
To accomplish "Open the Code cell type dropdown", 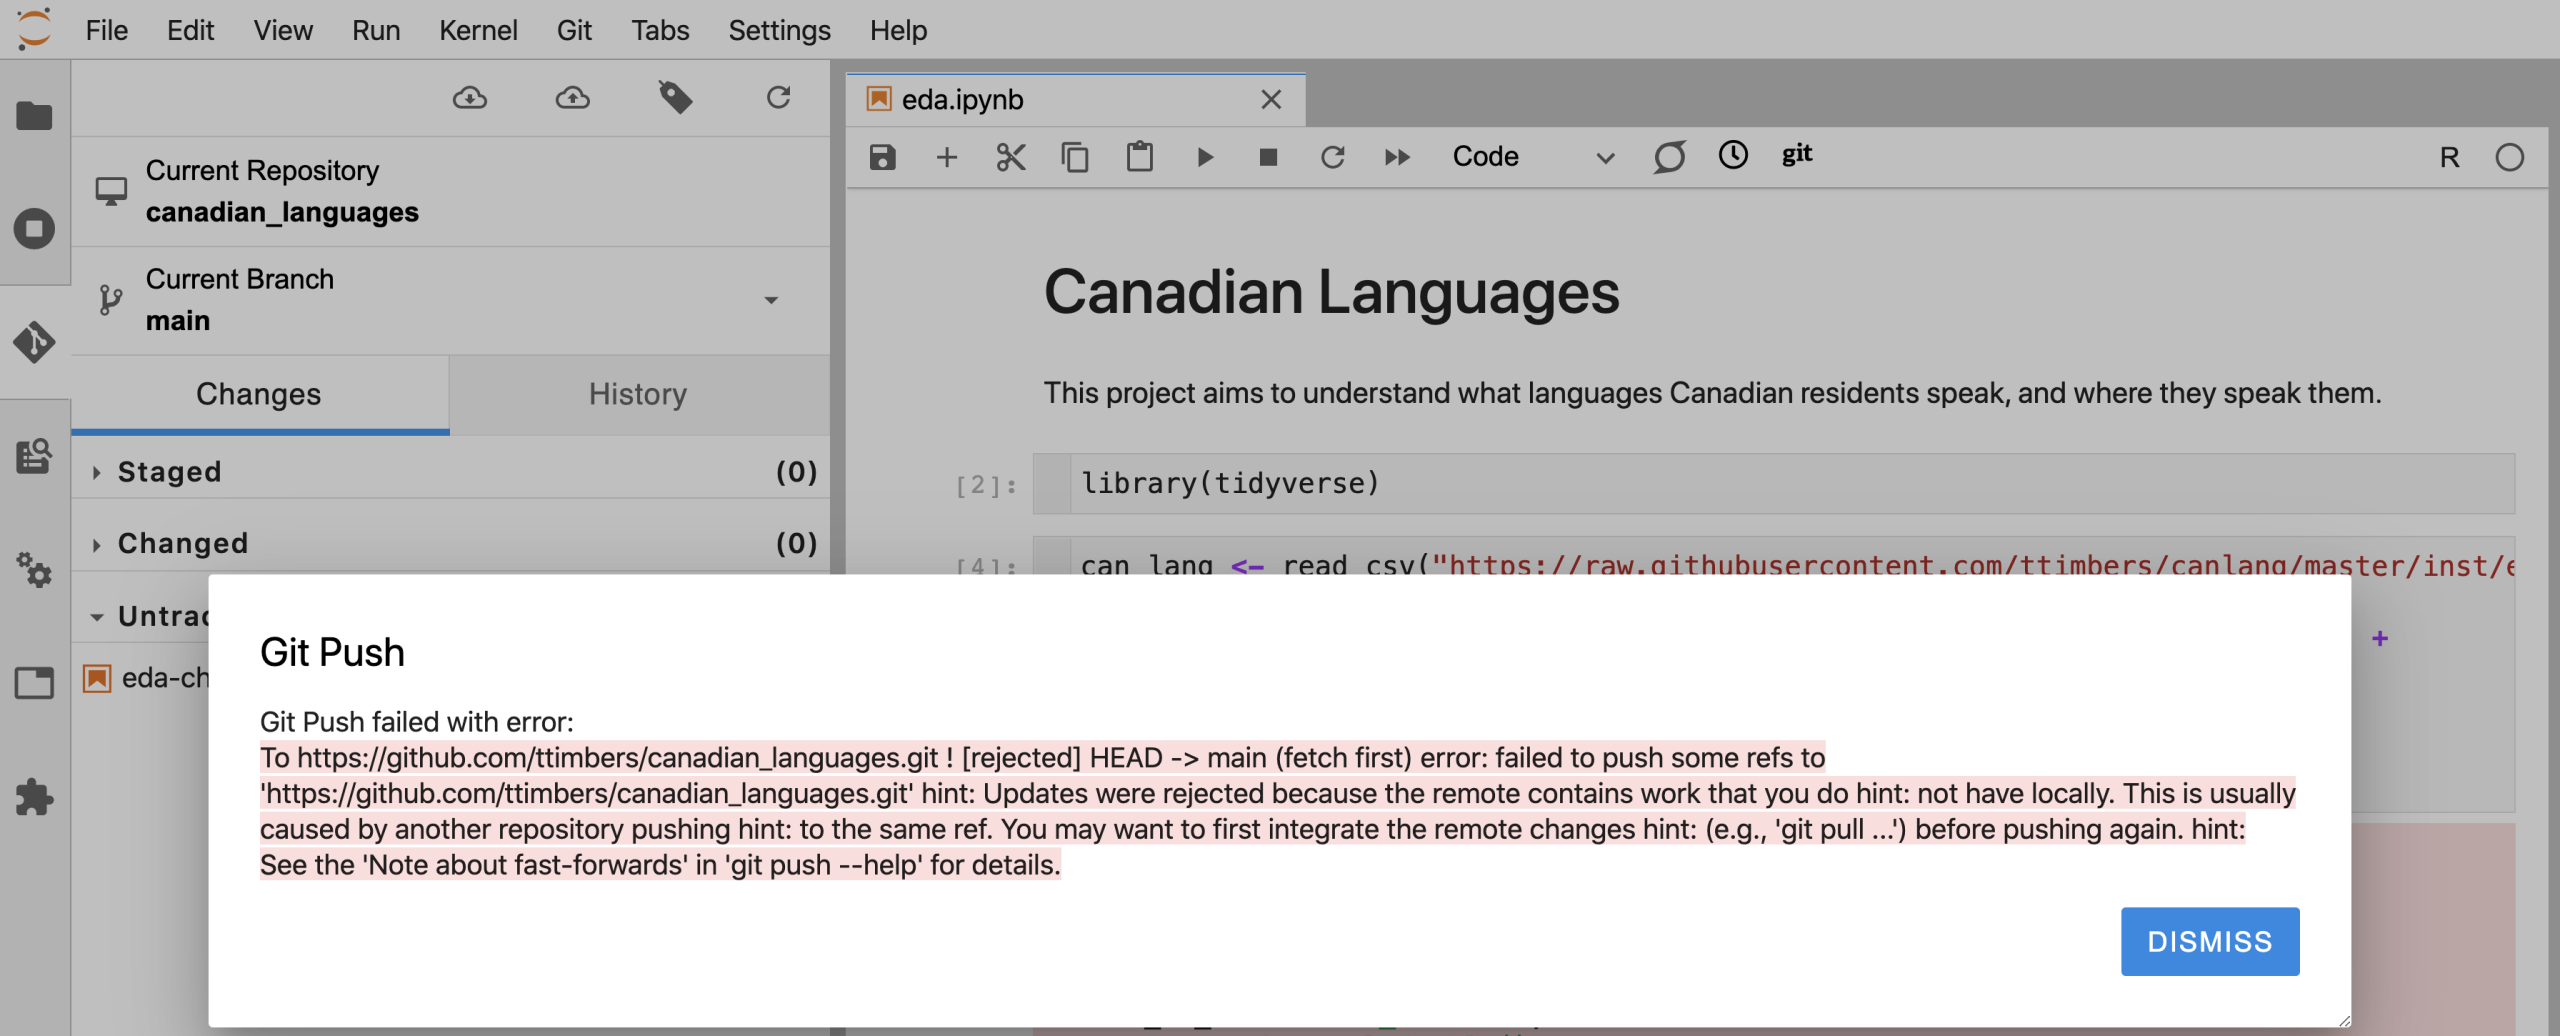I will (1532, 157).
